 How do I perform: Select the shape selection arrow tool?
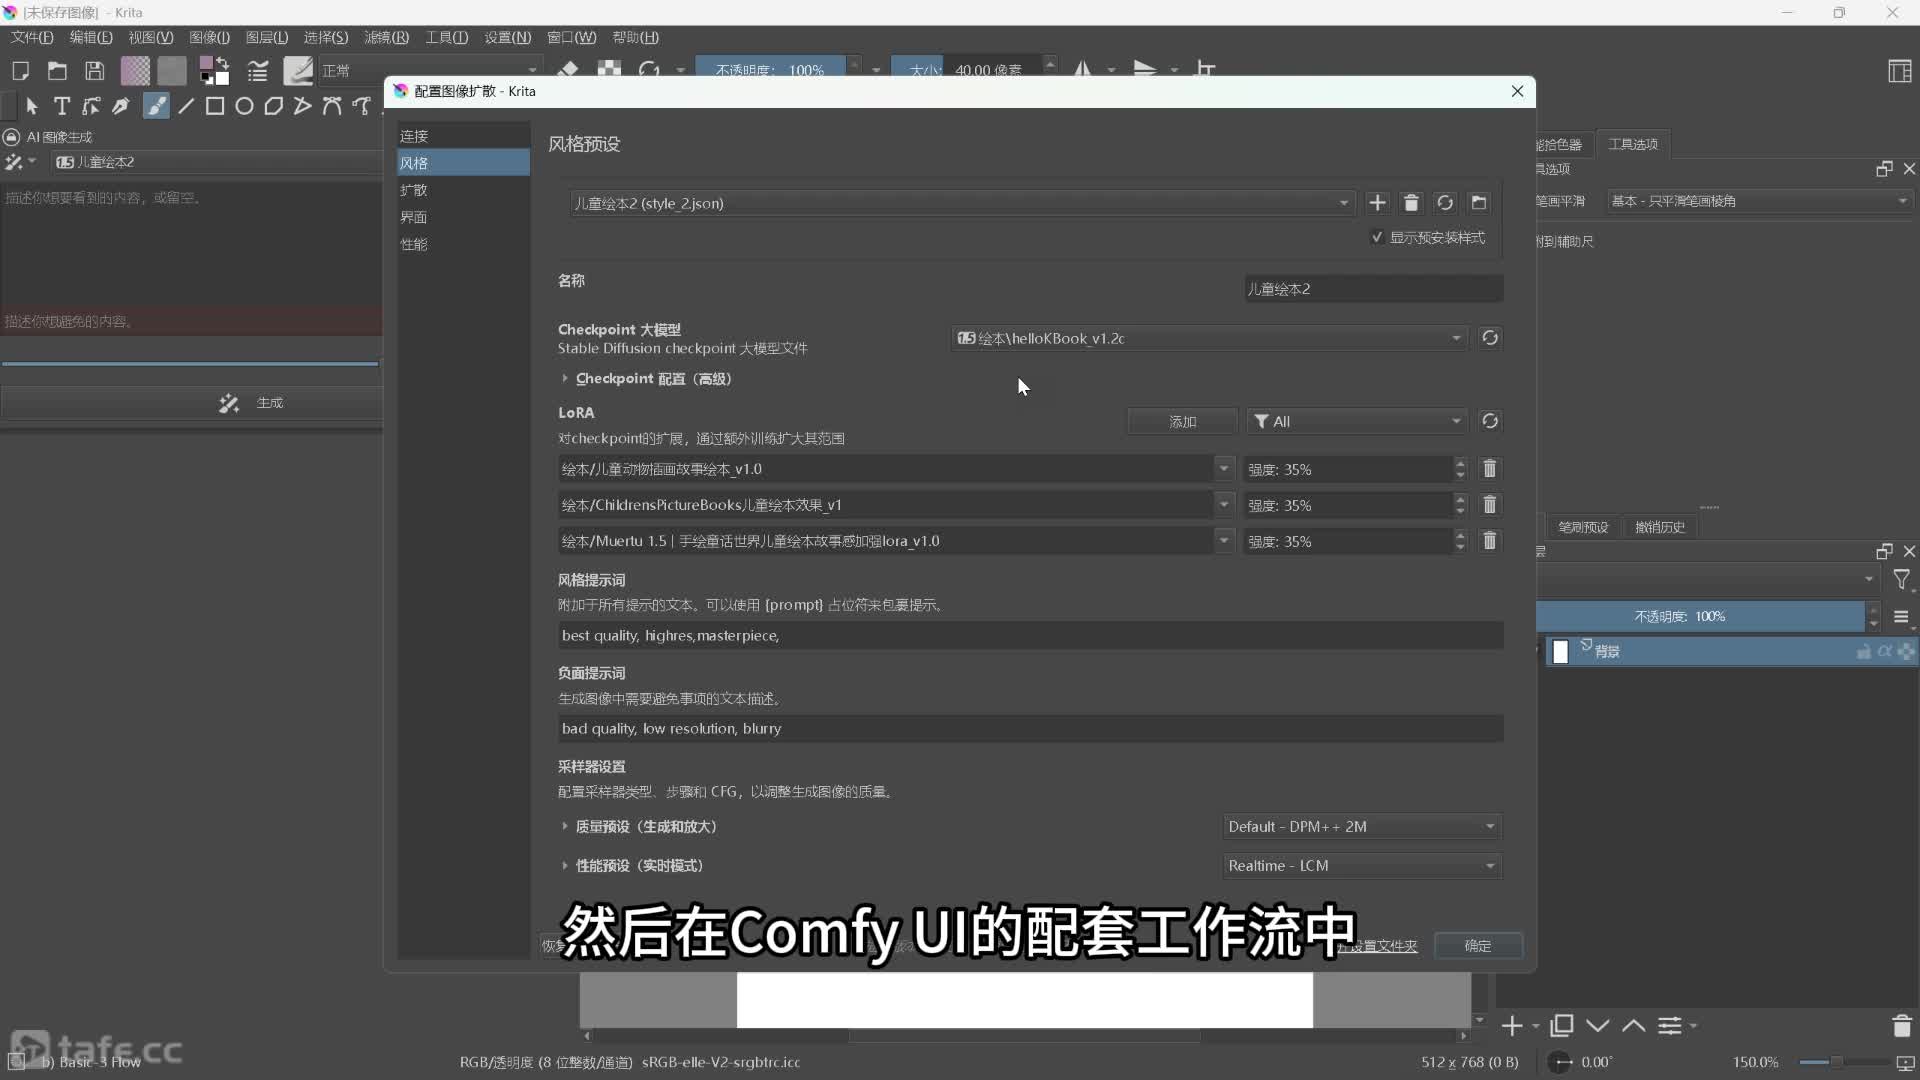(x=32, y=106)
